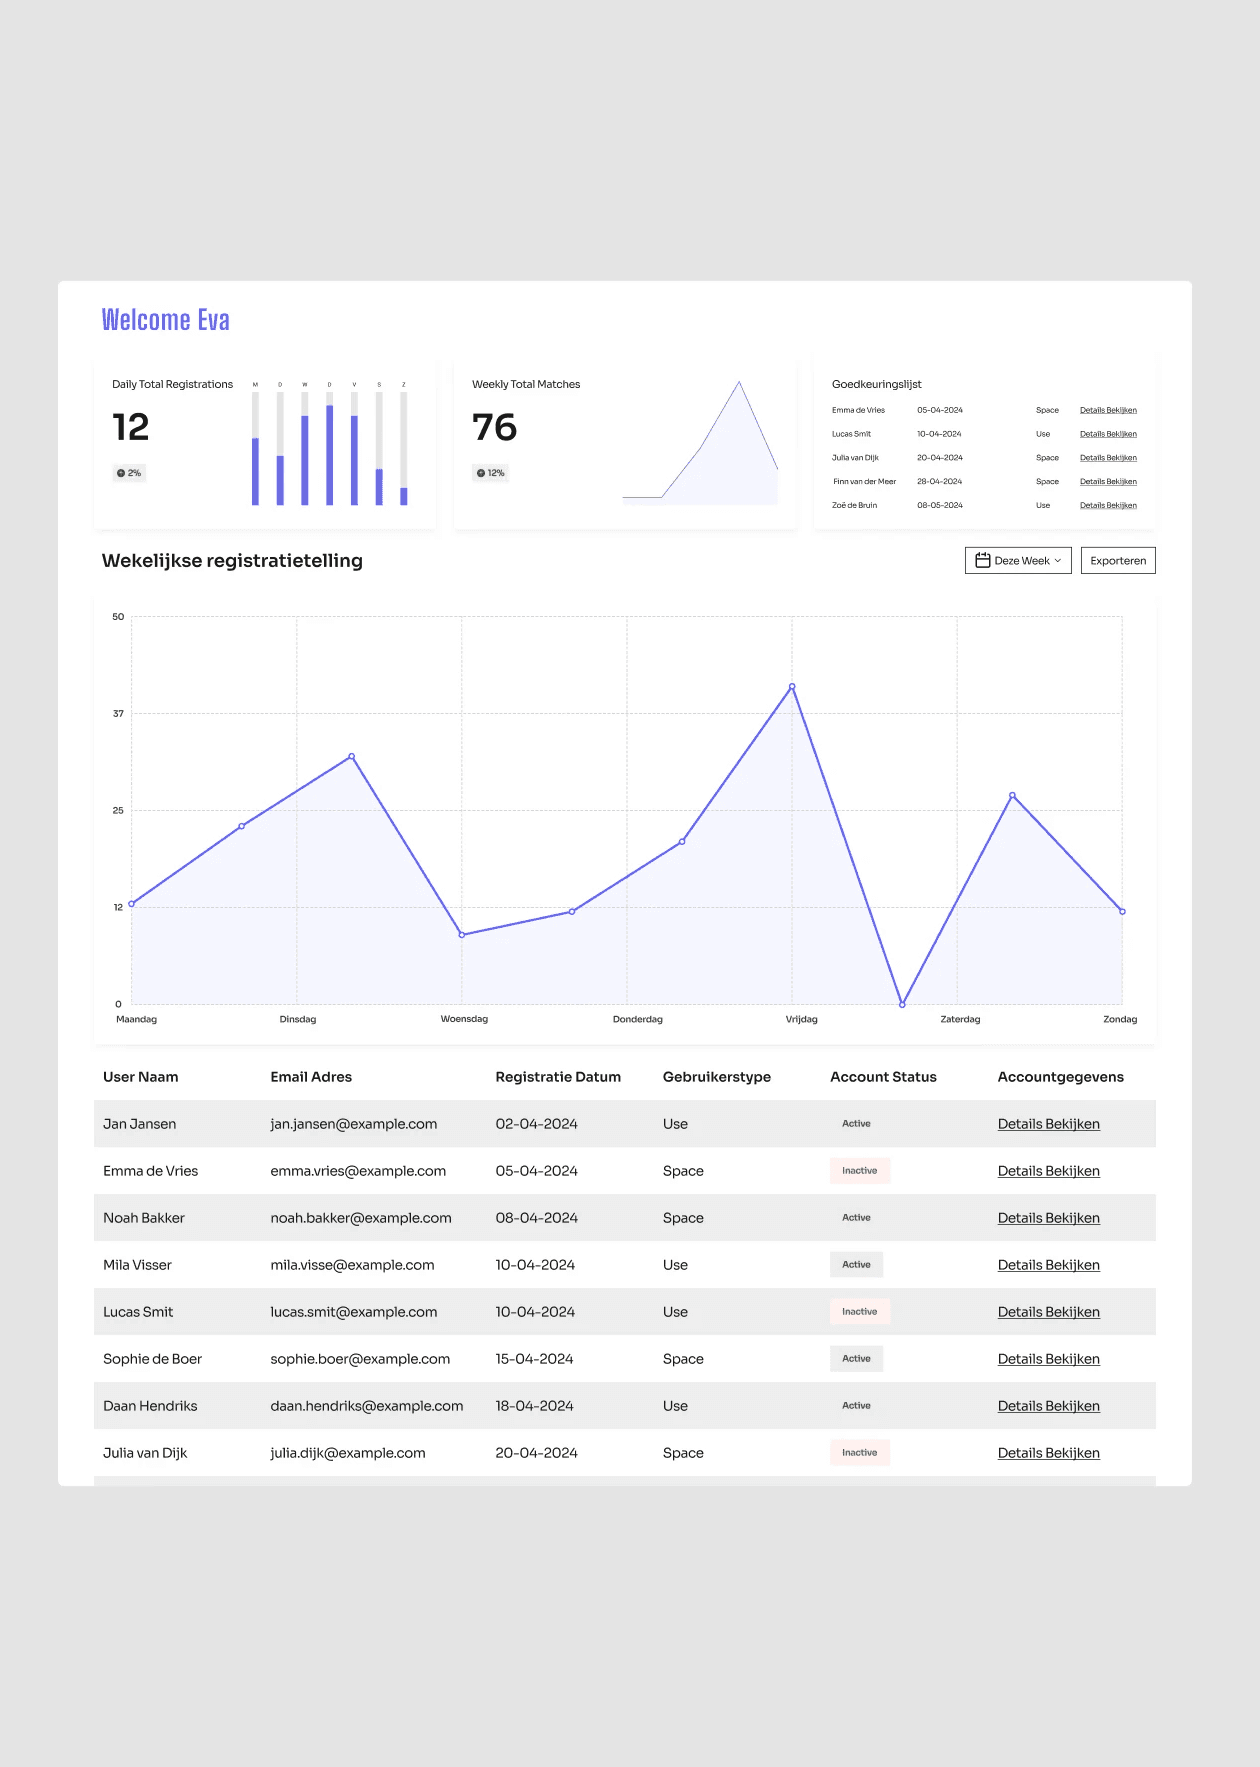Click the Exporteren button
1260x1767 pixels.
pyautogui.click(x=1118, y=561)
